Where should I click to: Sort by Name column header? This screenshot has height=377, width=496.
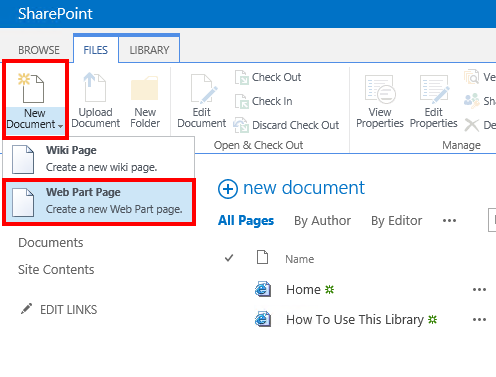(x=300, y=259)
